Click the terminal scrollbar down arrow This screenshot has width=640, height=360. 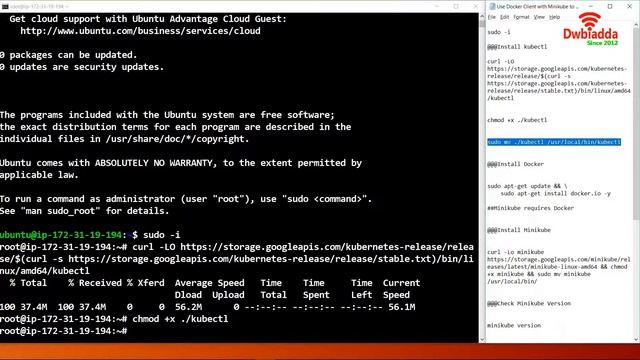(482, 339)
